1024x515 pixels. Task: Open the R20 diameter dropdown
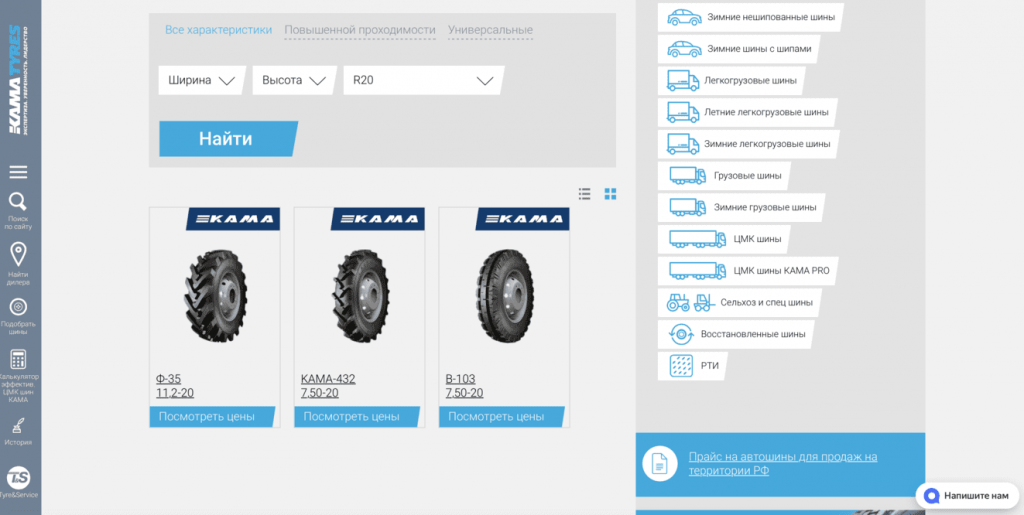(x=423, y=81)
